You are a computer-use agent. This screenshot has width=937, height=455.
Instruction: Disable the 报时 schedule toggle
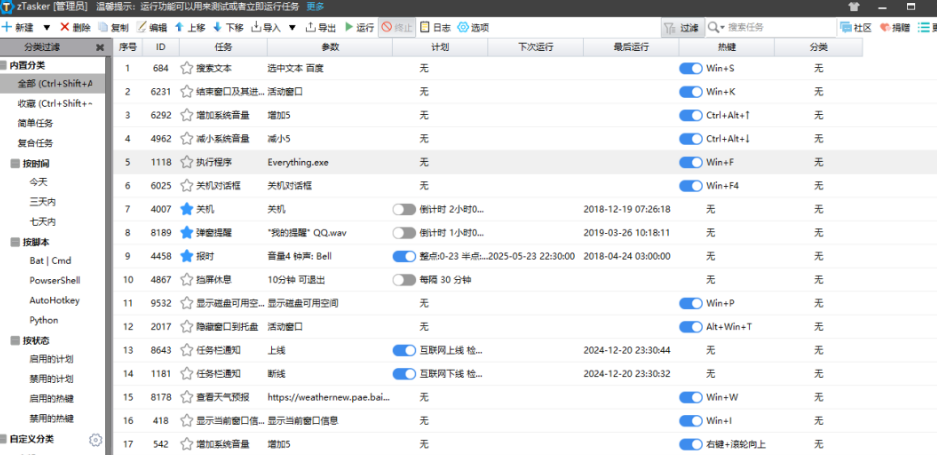tap(404, 256)
